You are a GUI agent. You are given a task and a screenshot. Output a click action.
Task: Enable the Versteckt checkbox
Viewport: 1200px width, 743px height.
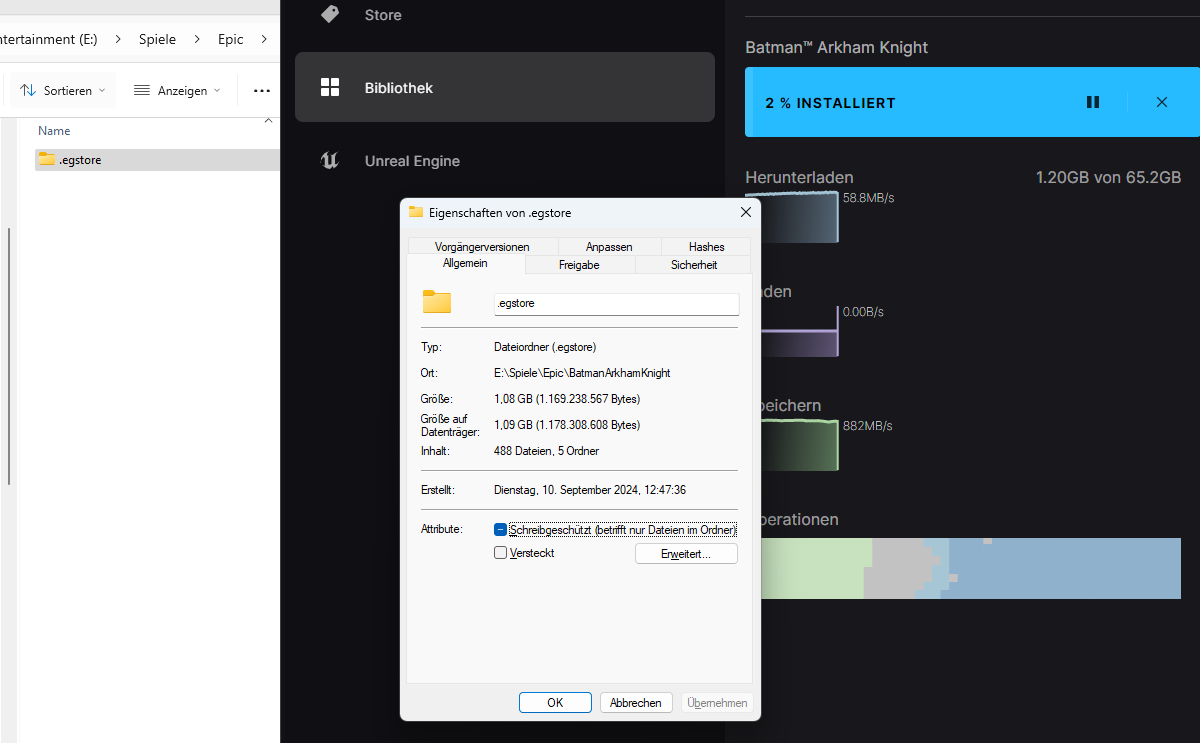pyautogui.click(x=501, y=552)
